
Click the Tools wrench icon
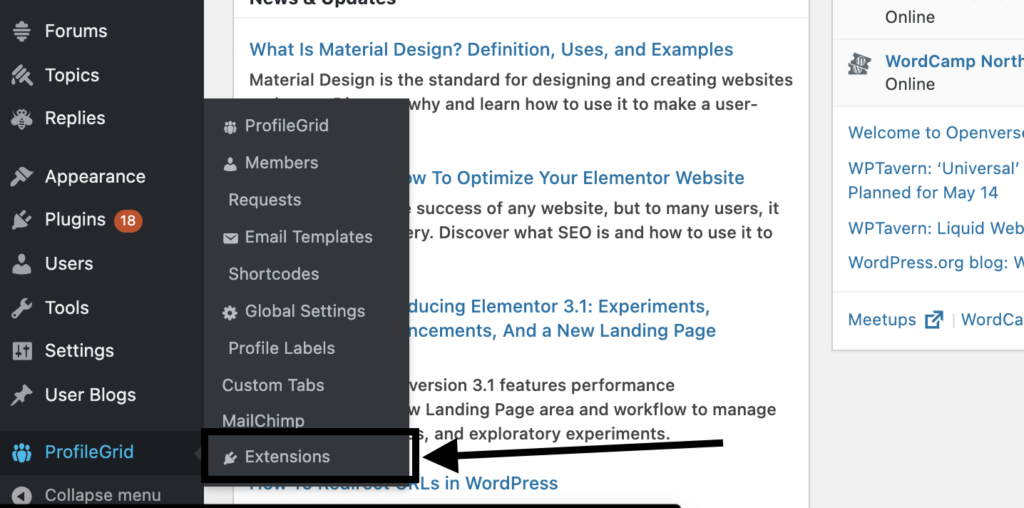(22, 308)
